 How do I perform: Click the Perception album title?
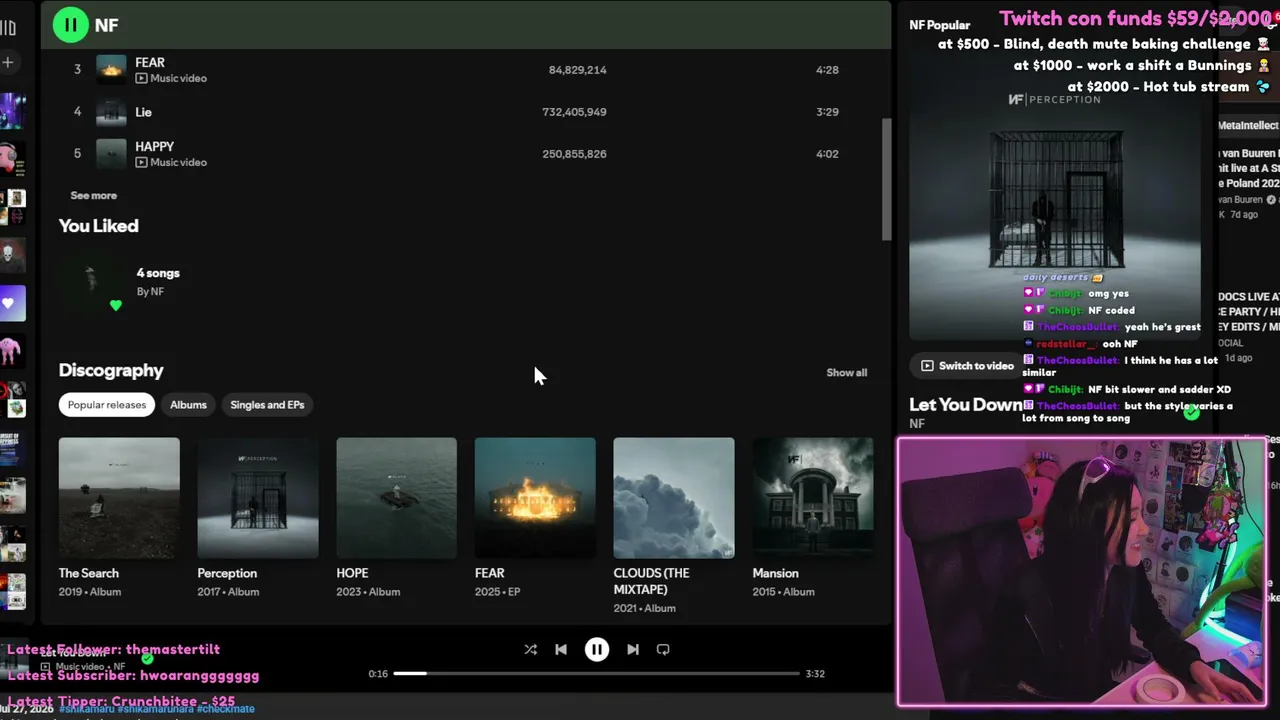[227, 573]
